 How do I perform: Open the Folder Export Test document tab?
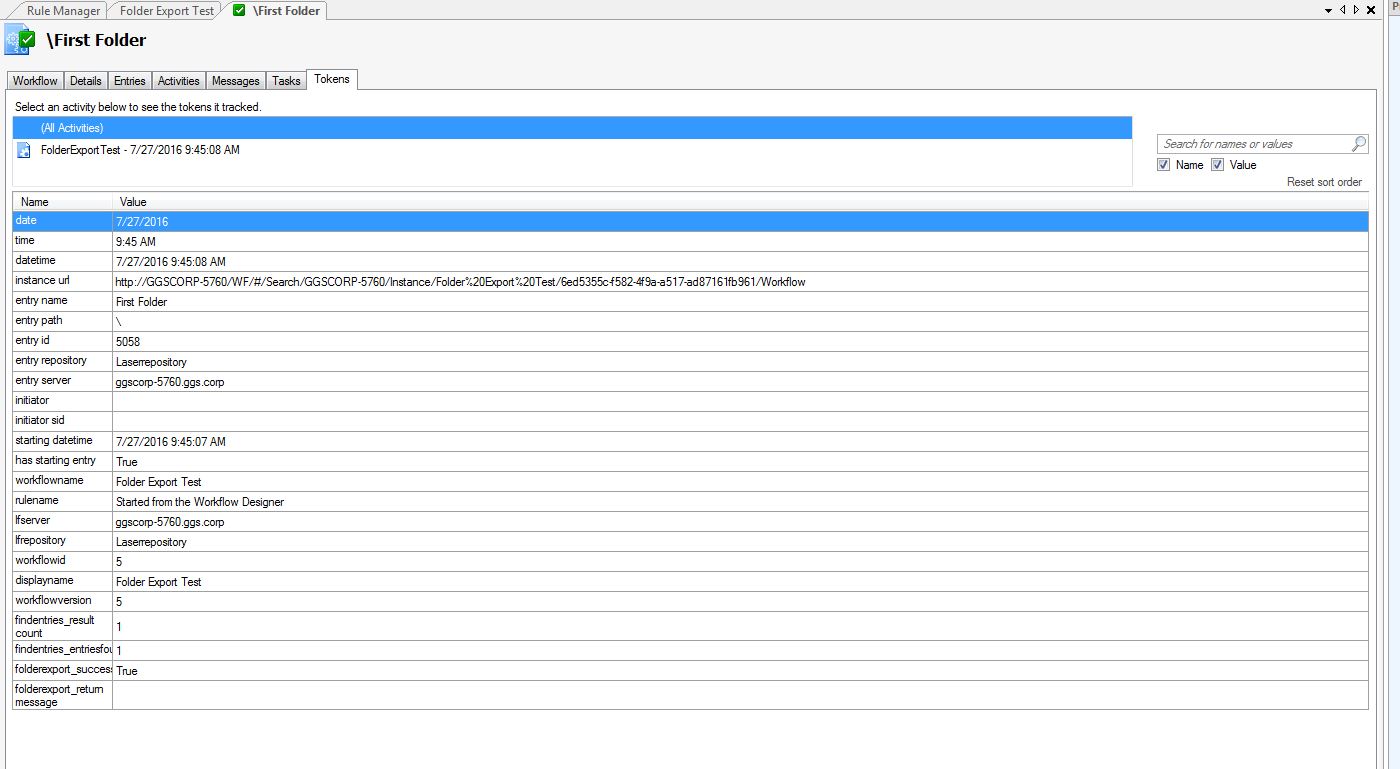click(x=166, y=11)
